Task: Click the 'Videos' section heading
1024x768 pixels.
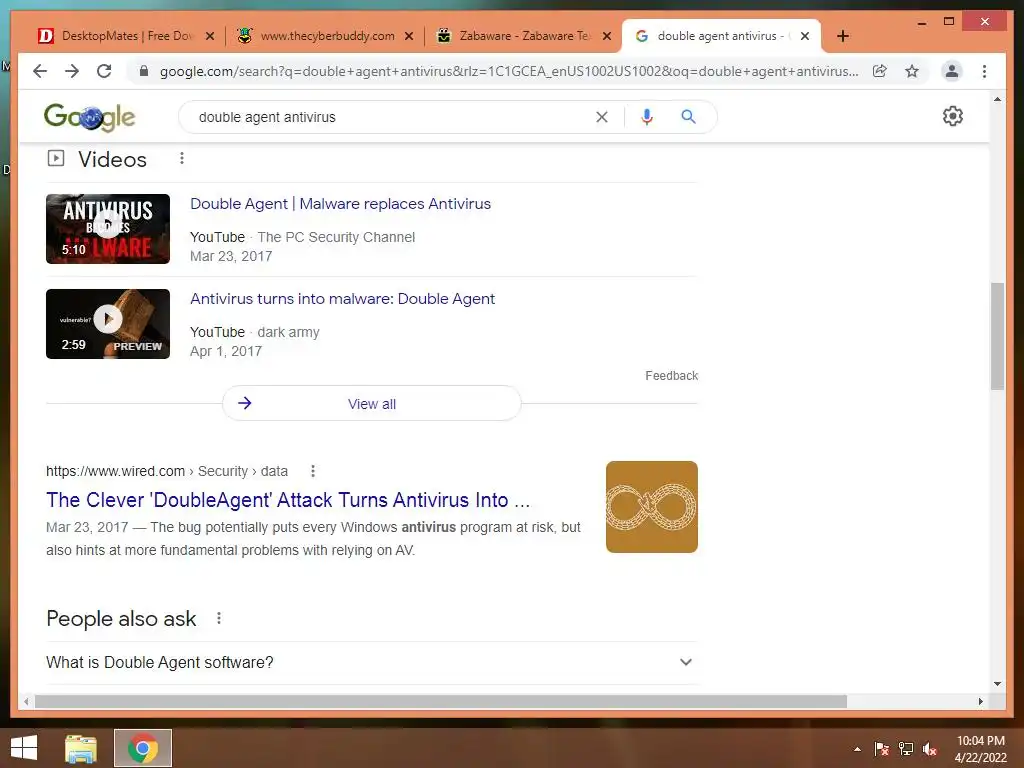Action: [112, 159]
